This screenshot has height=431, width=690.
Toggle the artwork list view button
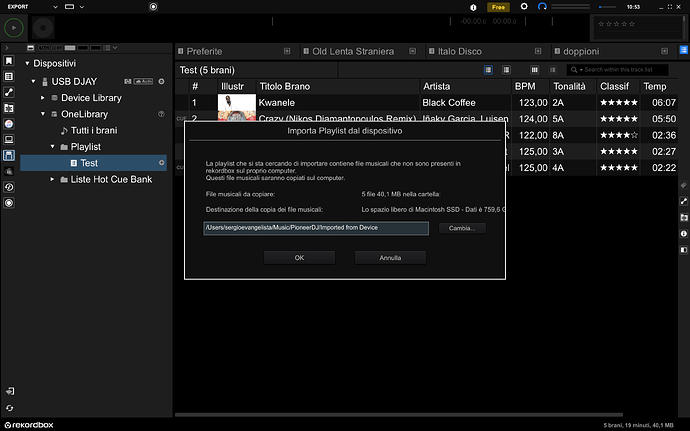488,70
